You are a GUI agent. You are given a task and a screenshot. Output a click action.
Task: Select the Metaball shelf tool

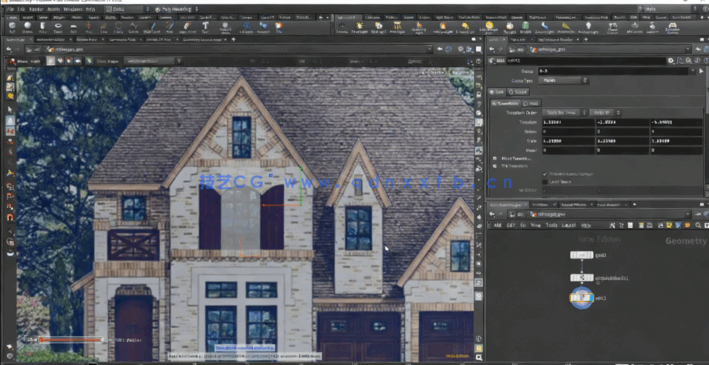(263, 28)
